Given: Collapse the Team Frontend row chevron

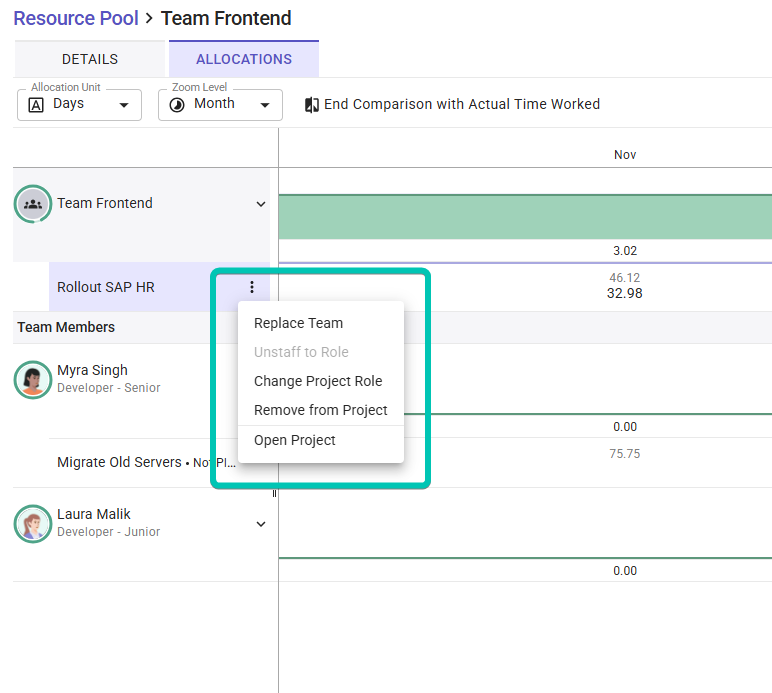Looking at the screenshot, I should 261,204.
